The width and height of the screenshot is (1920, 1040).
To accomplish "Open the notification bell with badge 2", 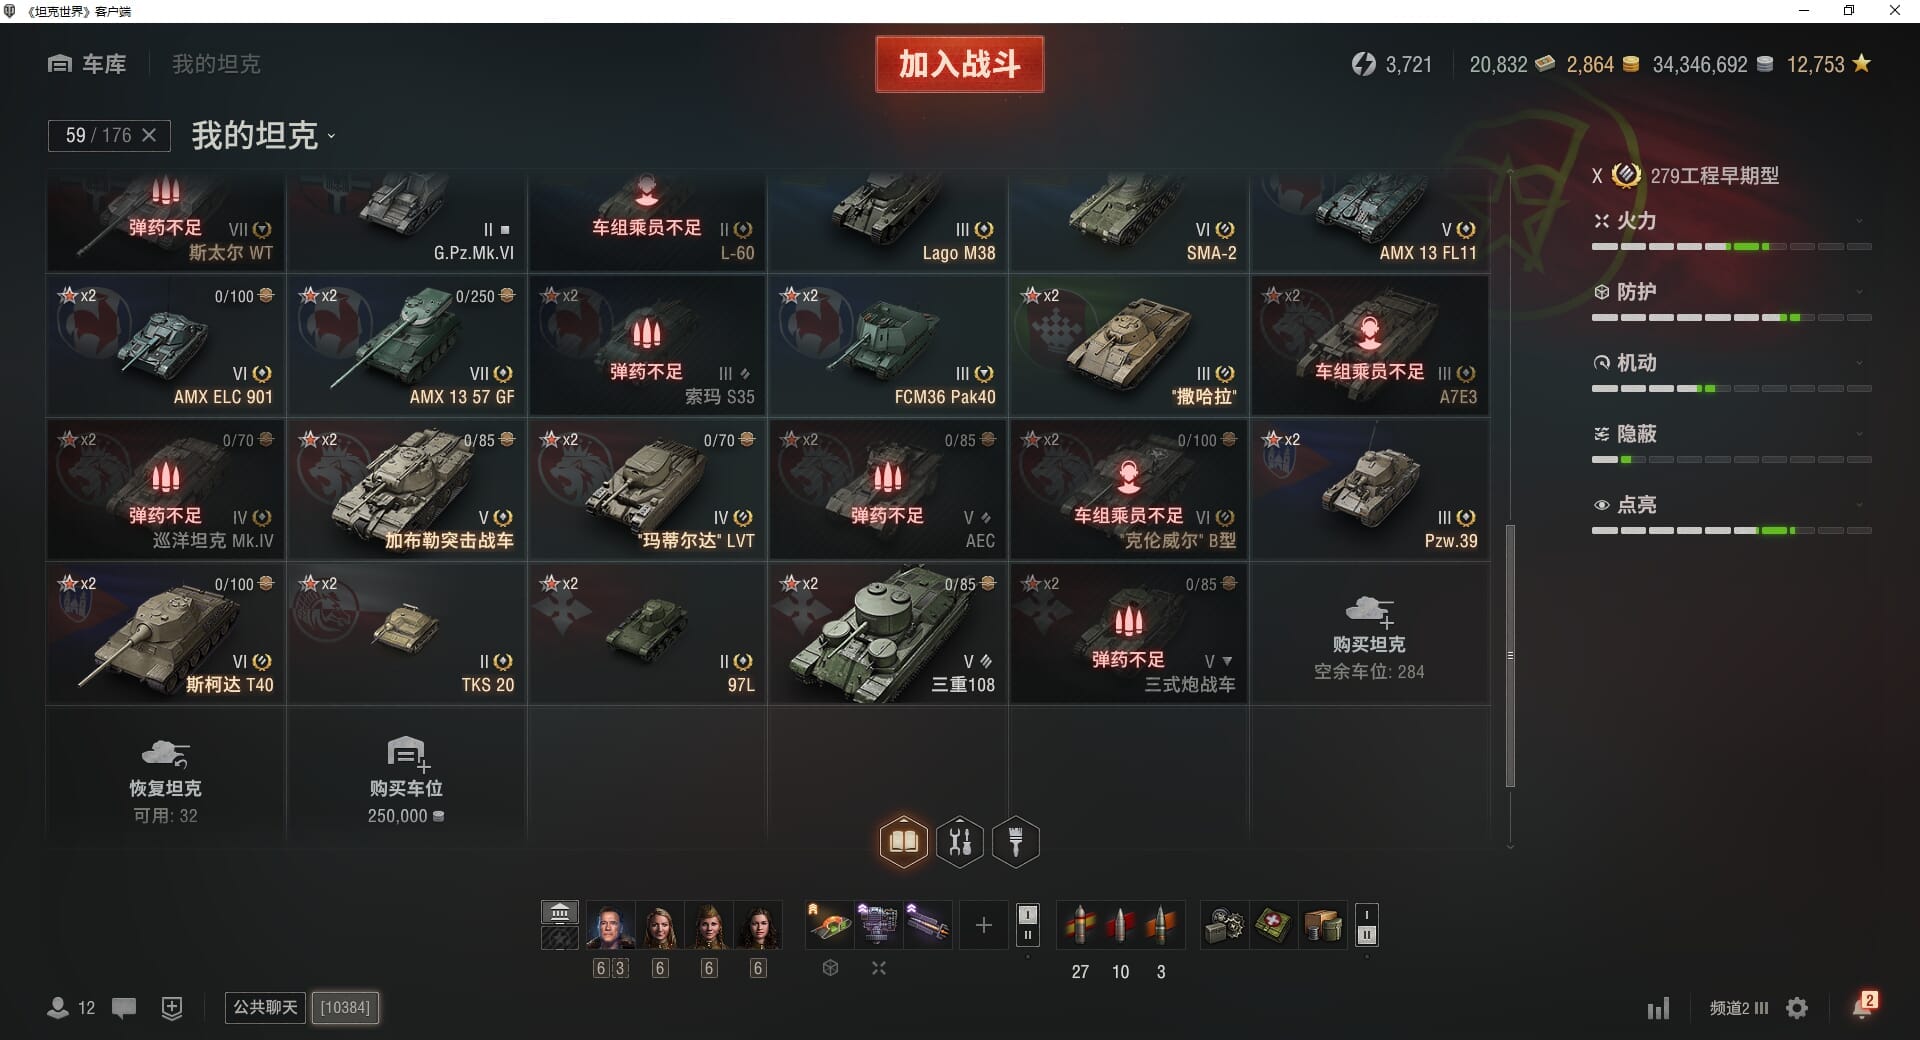I will click(x=1862, y=1006).
